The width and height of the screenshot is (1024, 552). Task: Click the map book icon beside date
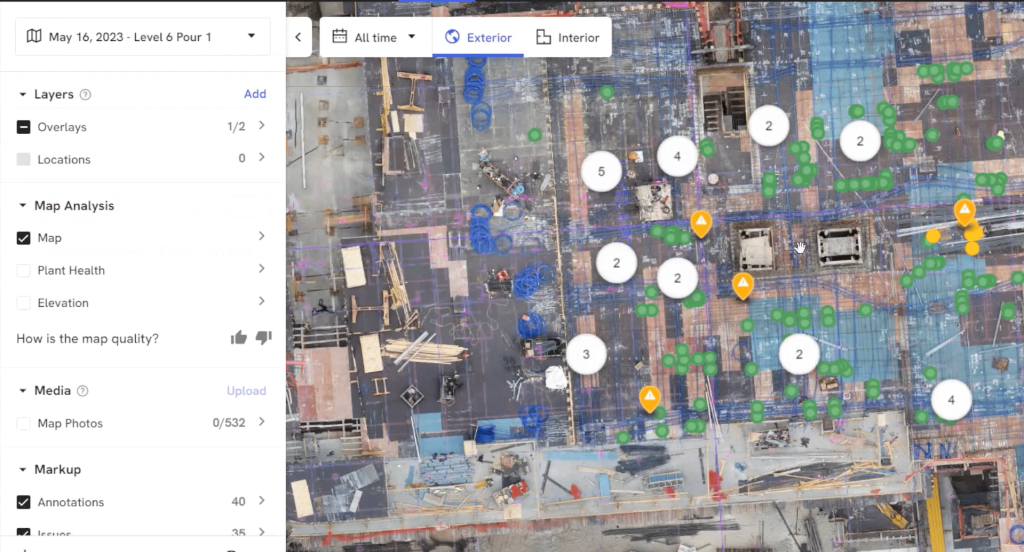pyautogui.click(x=34, y=36)
